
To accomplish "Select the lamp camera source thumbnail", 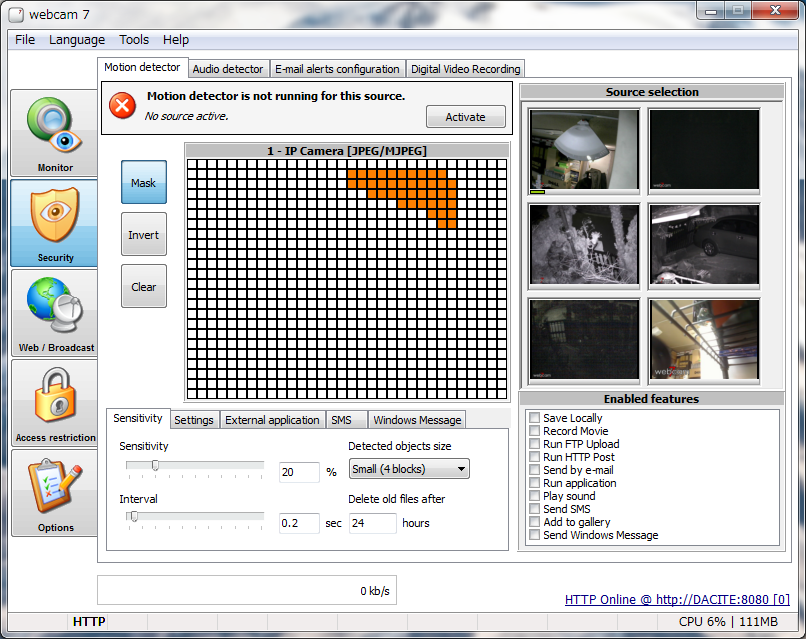I will 584,150.
